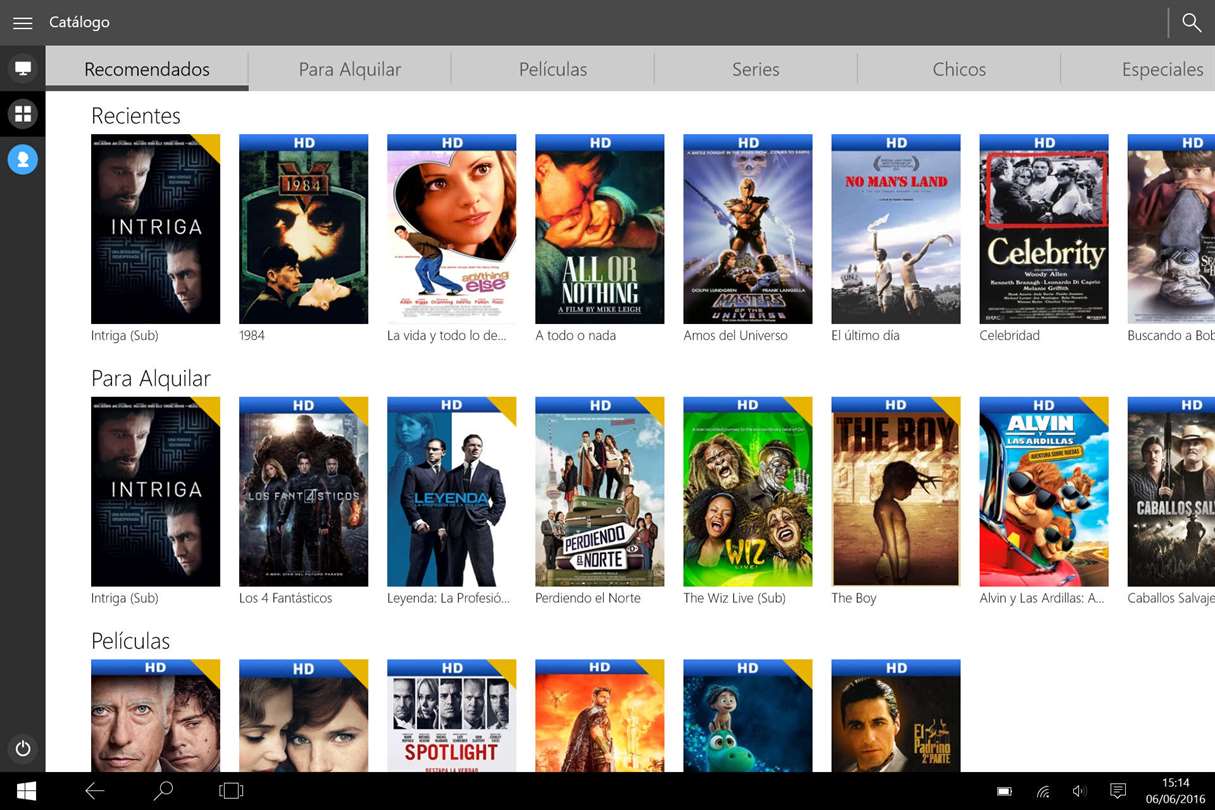The image size is (1215, 810).
Task: Open the Action Center notification icon
Action: (x=1118, y=792)
